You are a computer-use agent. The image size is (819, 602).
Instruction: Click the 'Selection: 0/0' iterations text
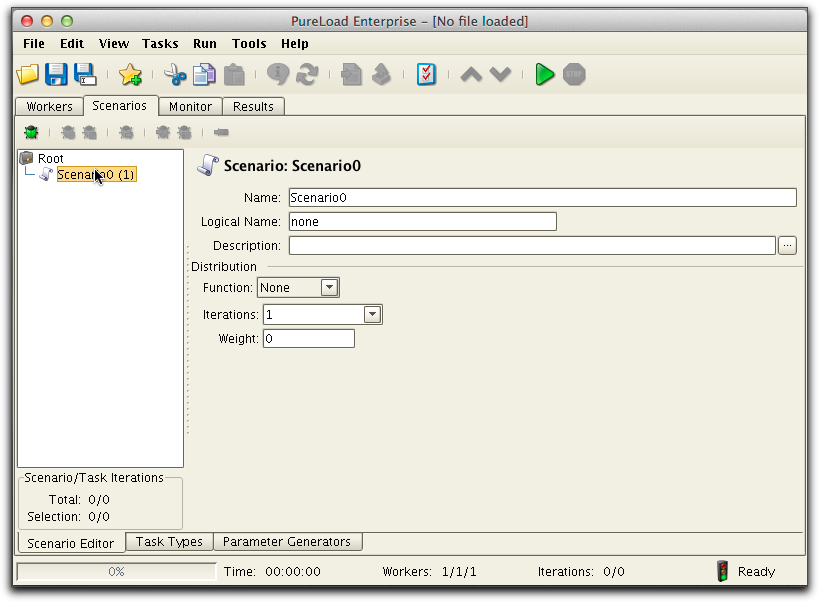[x=68, y=516]
